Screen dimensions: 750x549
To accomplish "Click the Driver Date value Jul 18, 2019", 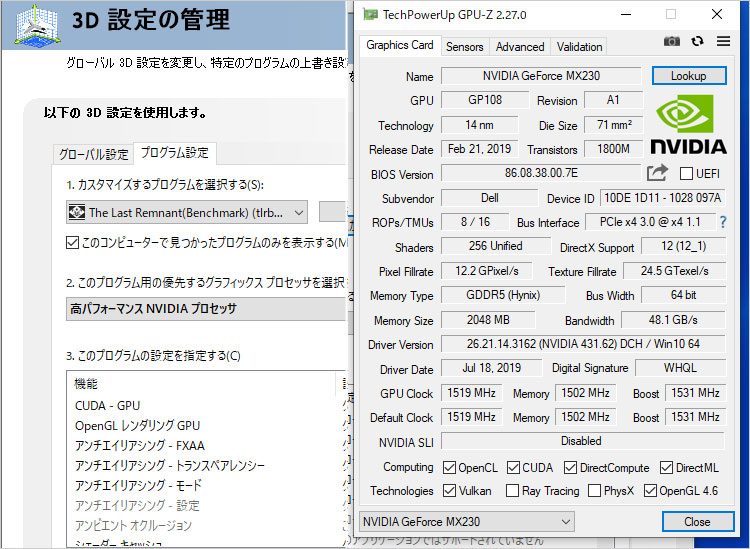I will coord(491,368).
